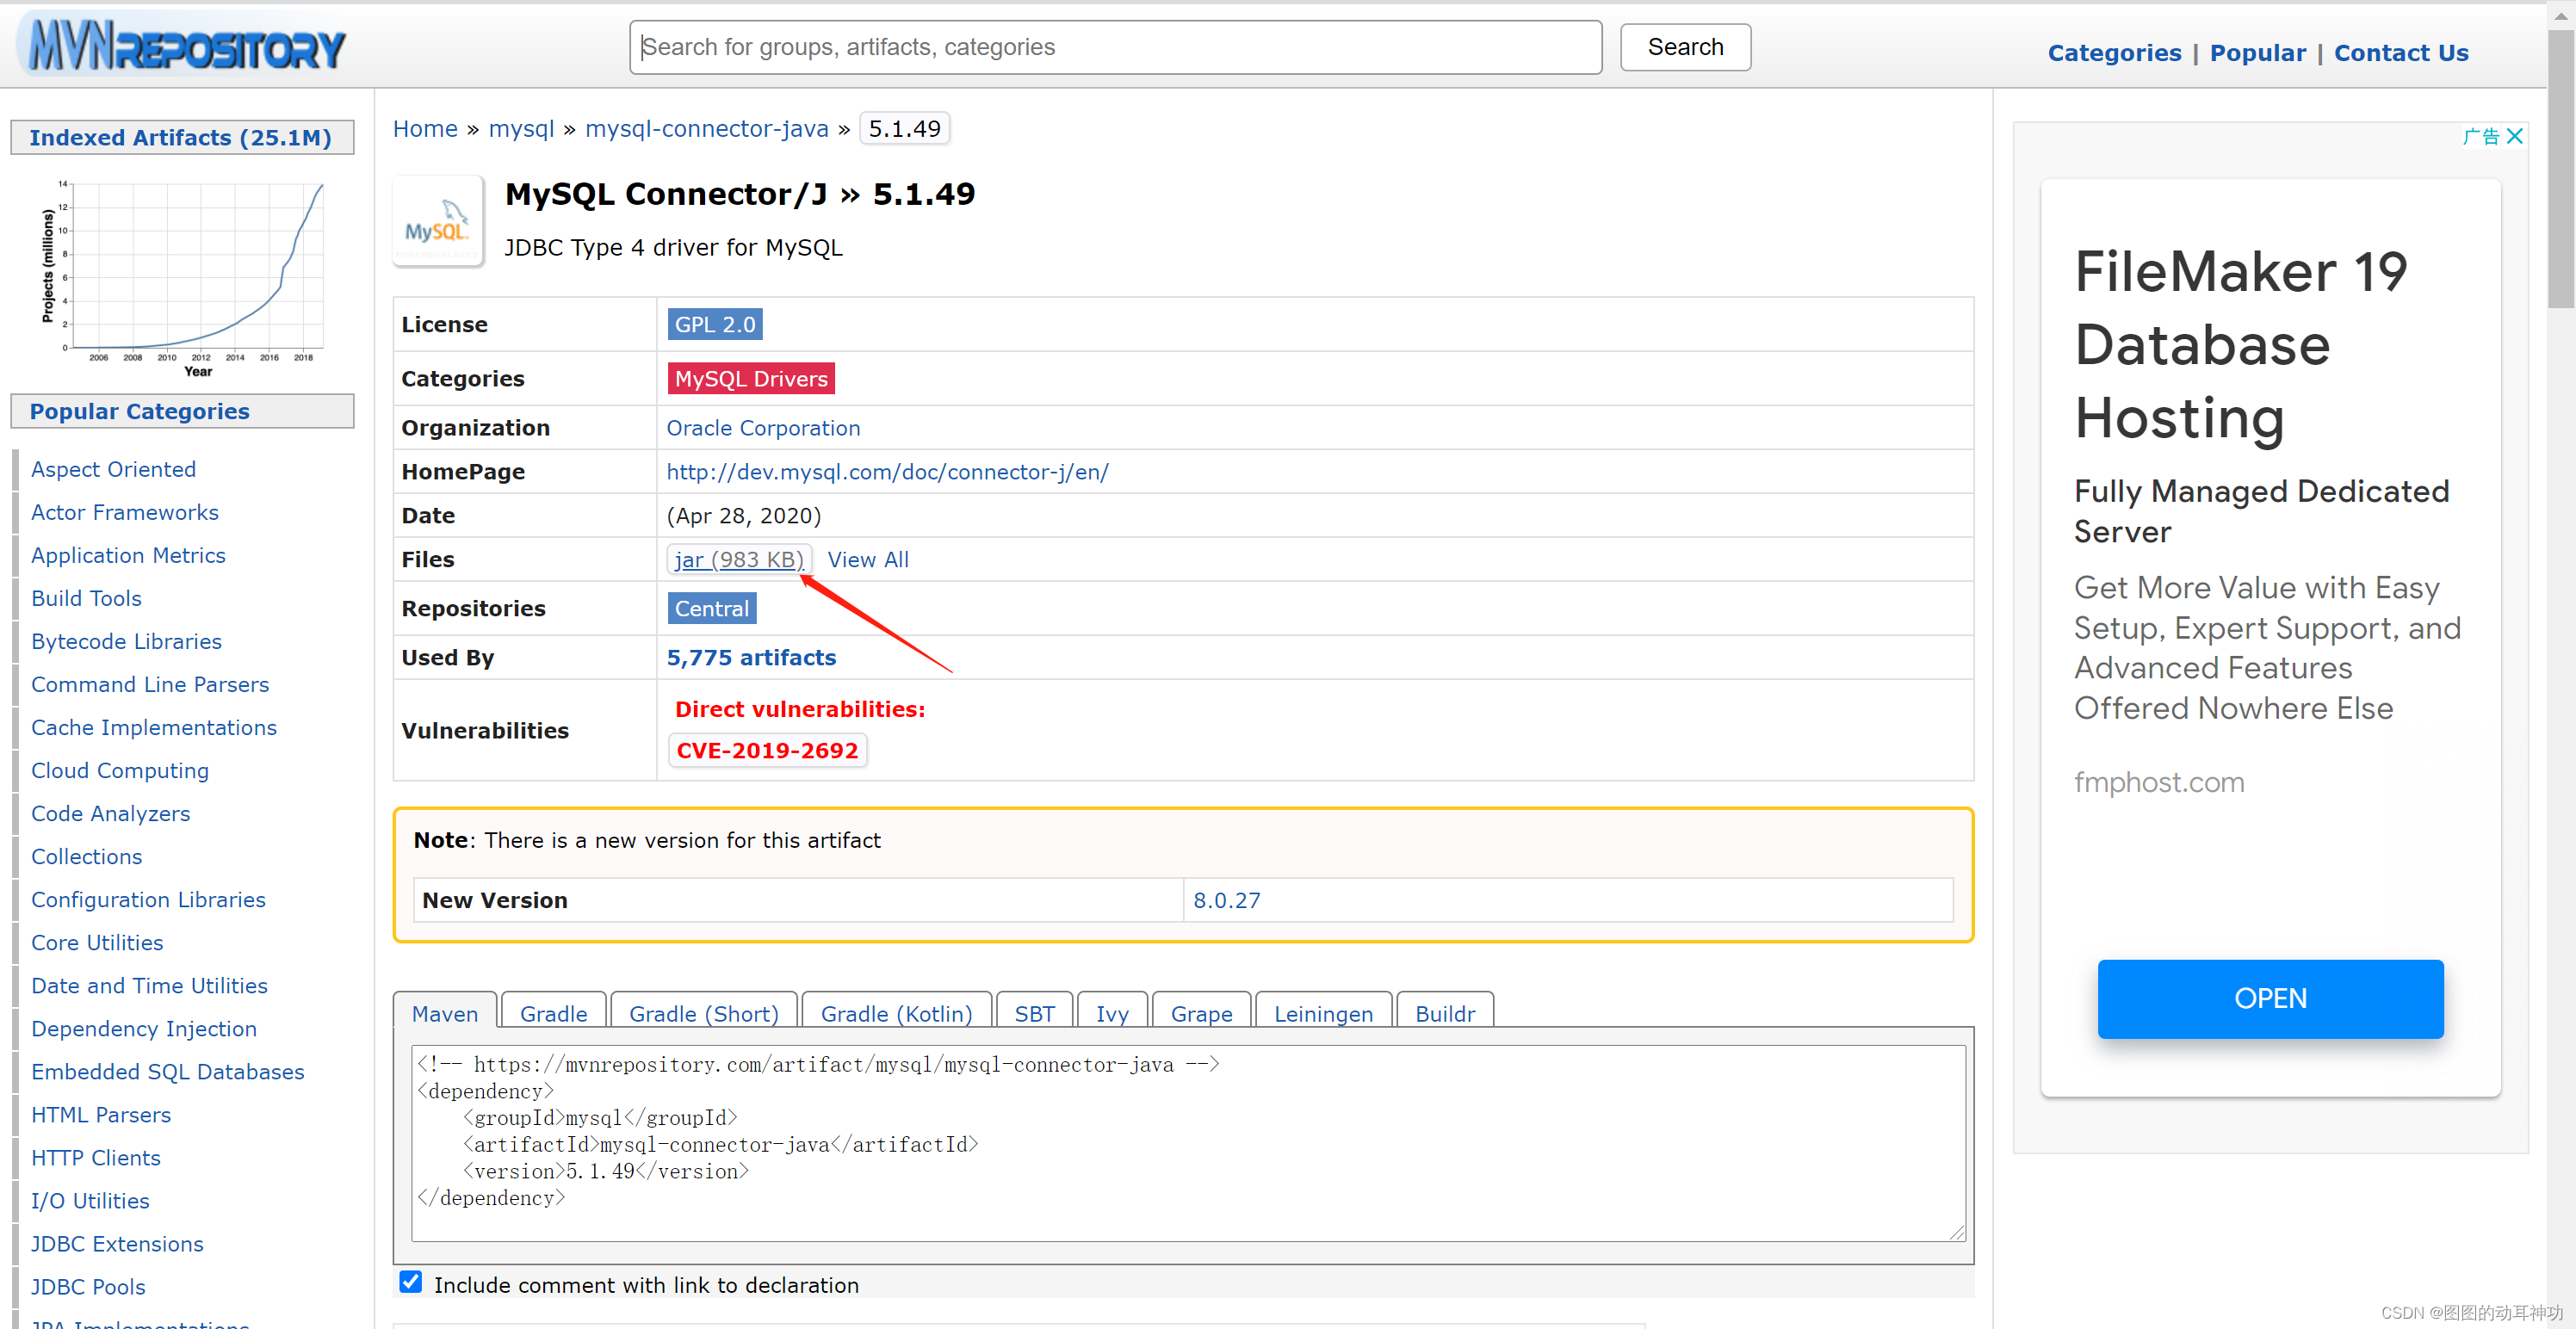Image resolution: width=2576 pixels, height=1329 pixels.
Task: Open the GPL 2.0 license badge
Action: (714, 324)
